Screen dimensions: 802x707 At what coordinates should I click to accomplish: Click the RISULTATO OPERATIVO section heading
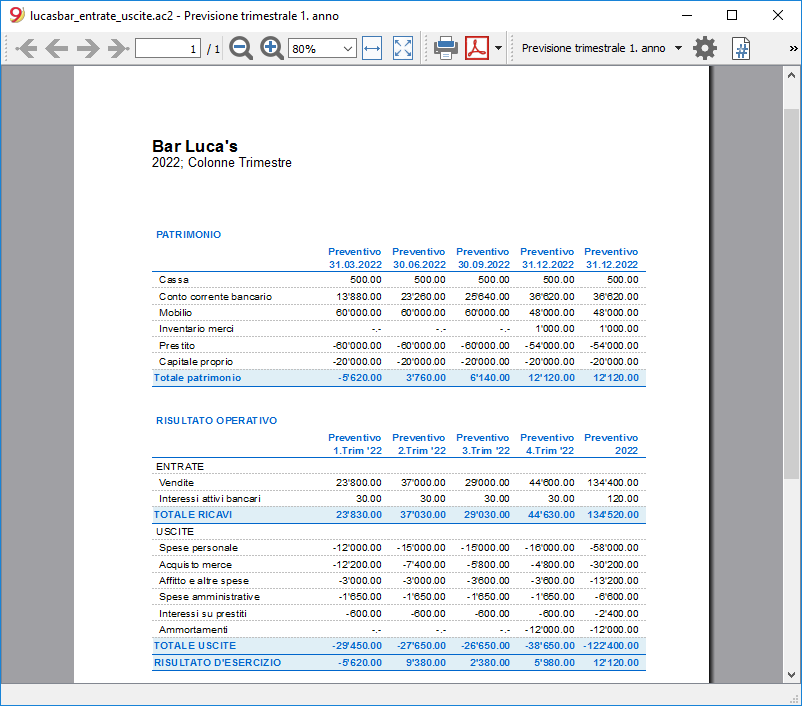pos(216,421)
